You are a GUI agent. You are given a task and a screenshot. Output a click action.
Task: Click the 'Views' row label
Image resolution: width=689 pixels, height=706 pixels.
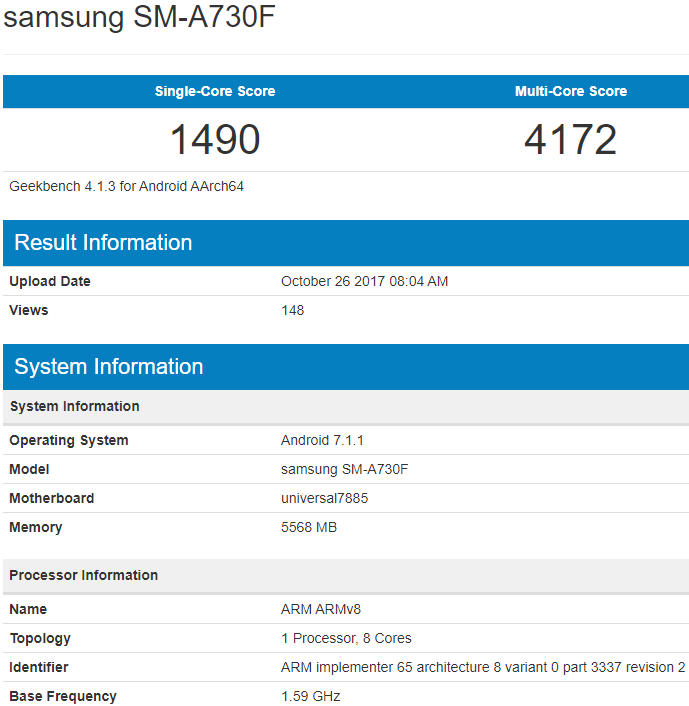coord(28,310)
